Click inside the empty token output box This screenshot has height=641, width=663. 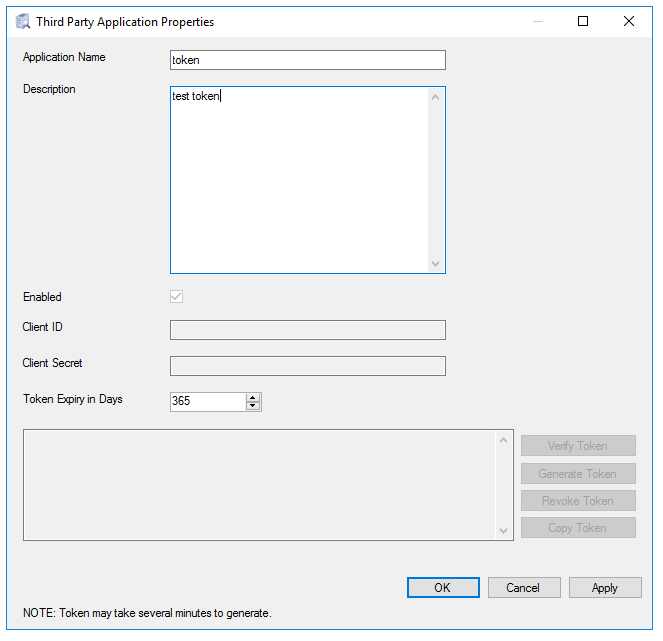[260, 485]
